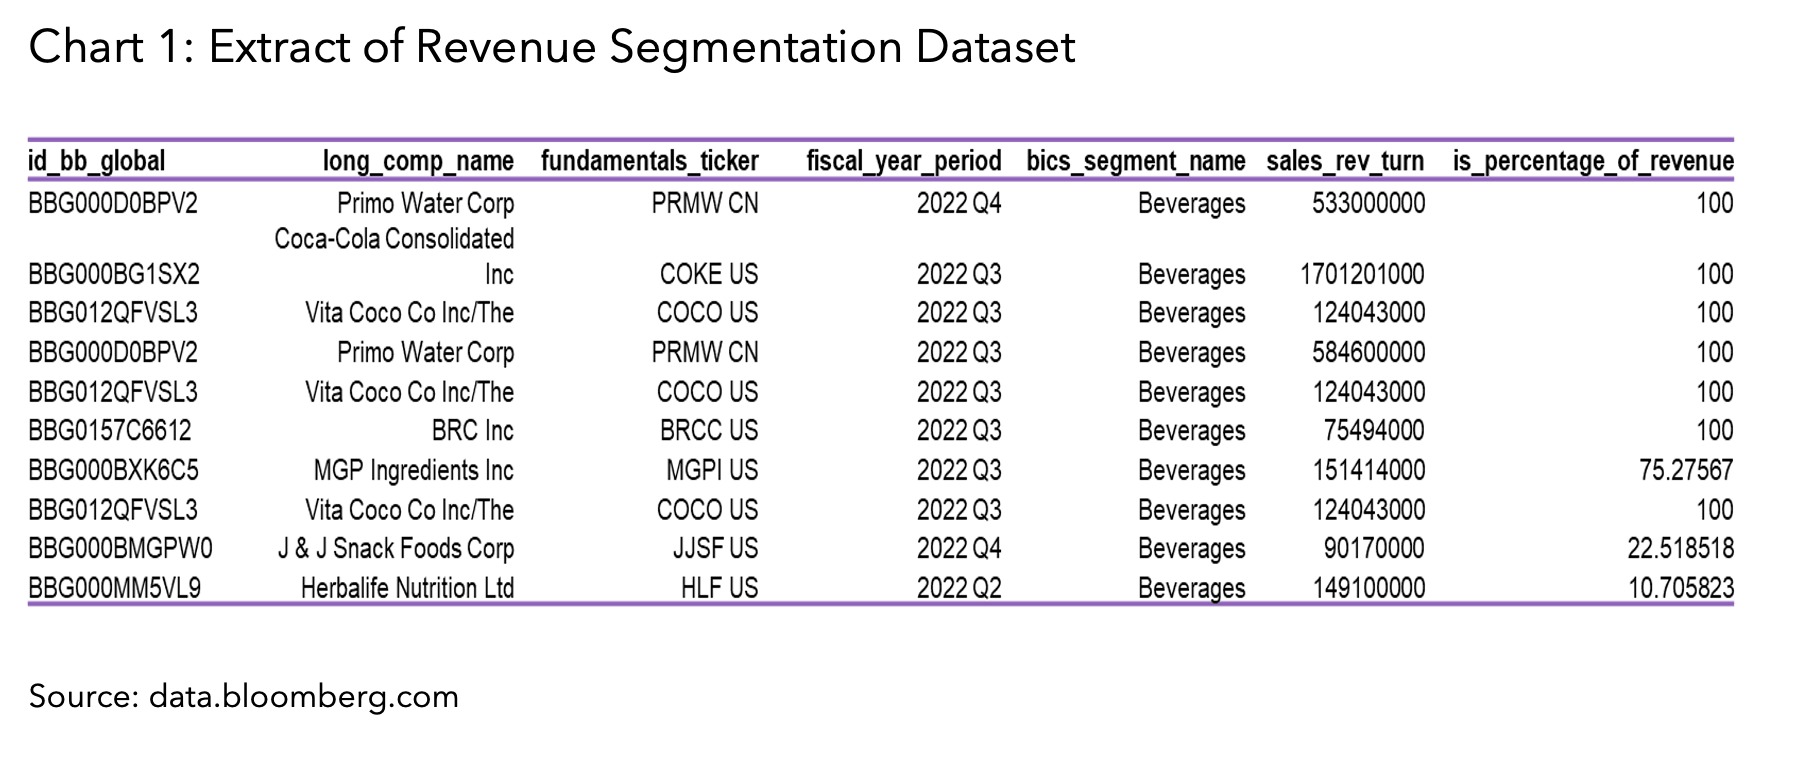The image size is (1806, 782).
Task: Click 2022 Q4 in the JJSF US row
Action: (959, 549)
